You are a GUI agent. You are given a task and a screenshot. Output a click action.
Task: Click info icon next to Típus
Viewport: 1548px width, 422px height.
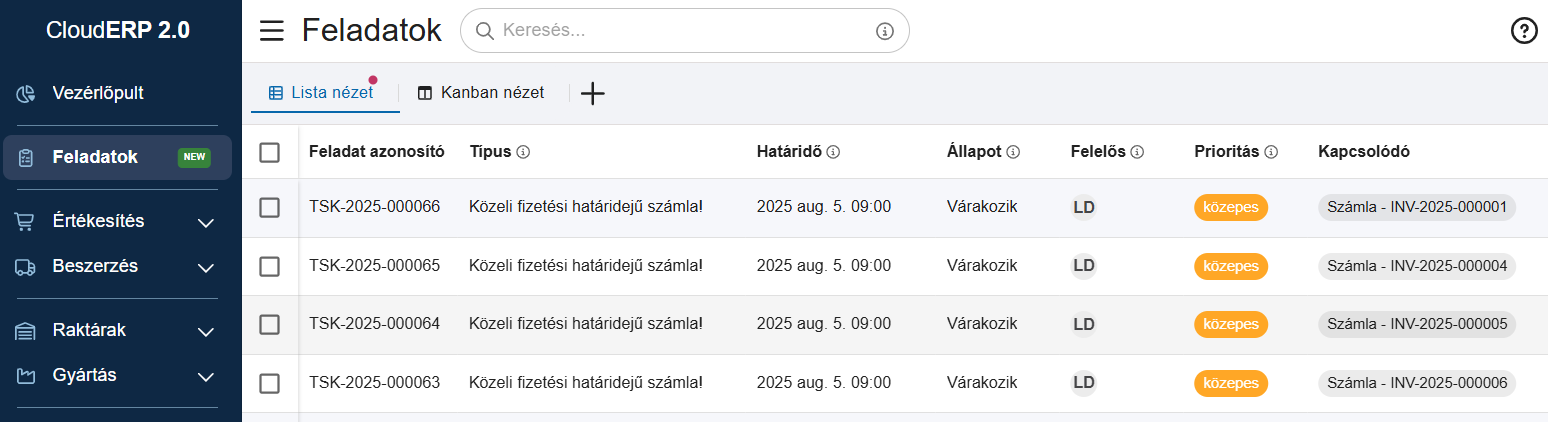(x=523, y=152)
